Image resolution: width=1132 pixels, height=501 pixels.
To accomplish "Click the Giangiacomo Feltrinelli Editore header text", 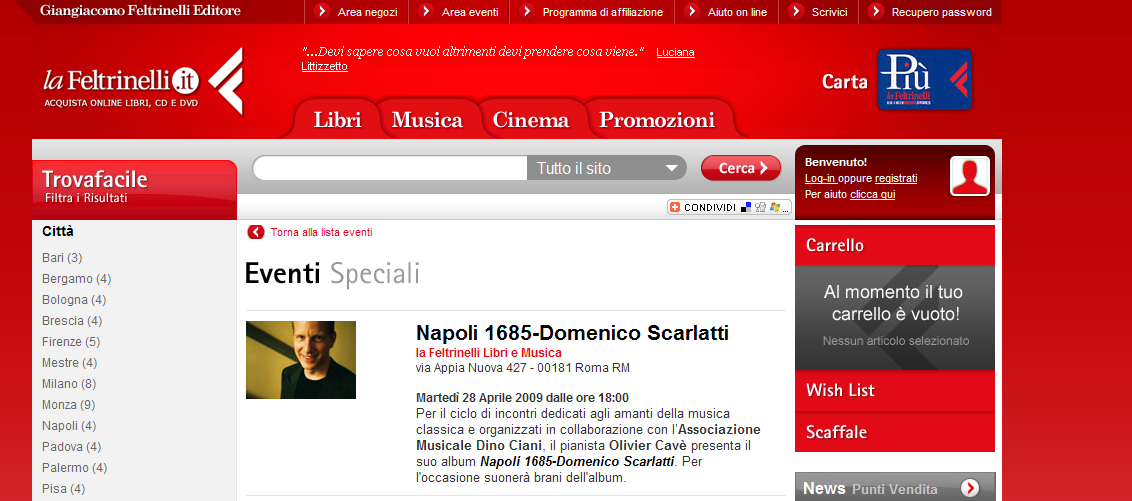I will point(141,11).
